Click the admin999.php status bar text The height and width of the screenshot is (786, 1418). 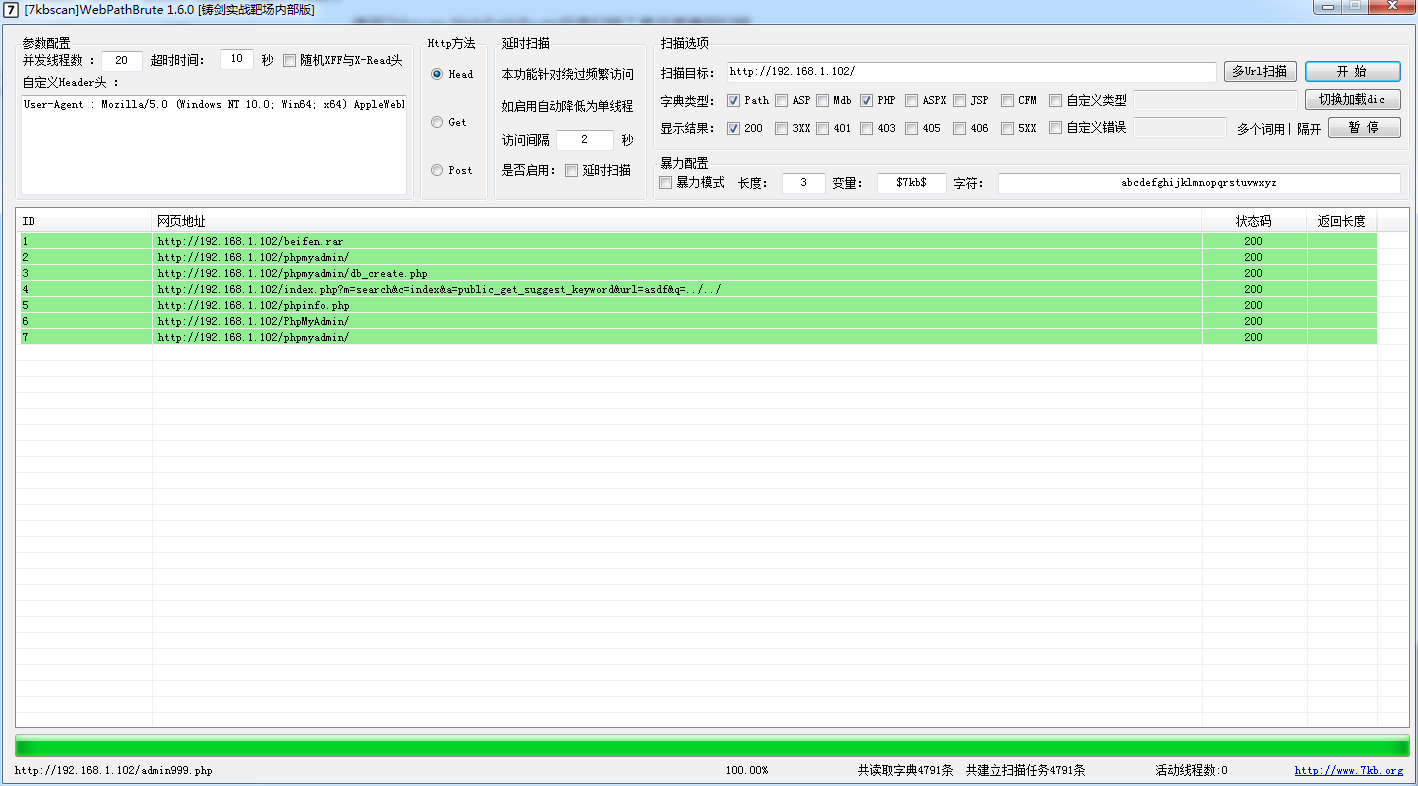[x=114, y=771]
